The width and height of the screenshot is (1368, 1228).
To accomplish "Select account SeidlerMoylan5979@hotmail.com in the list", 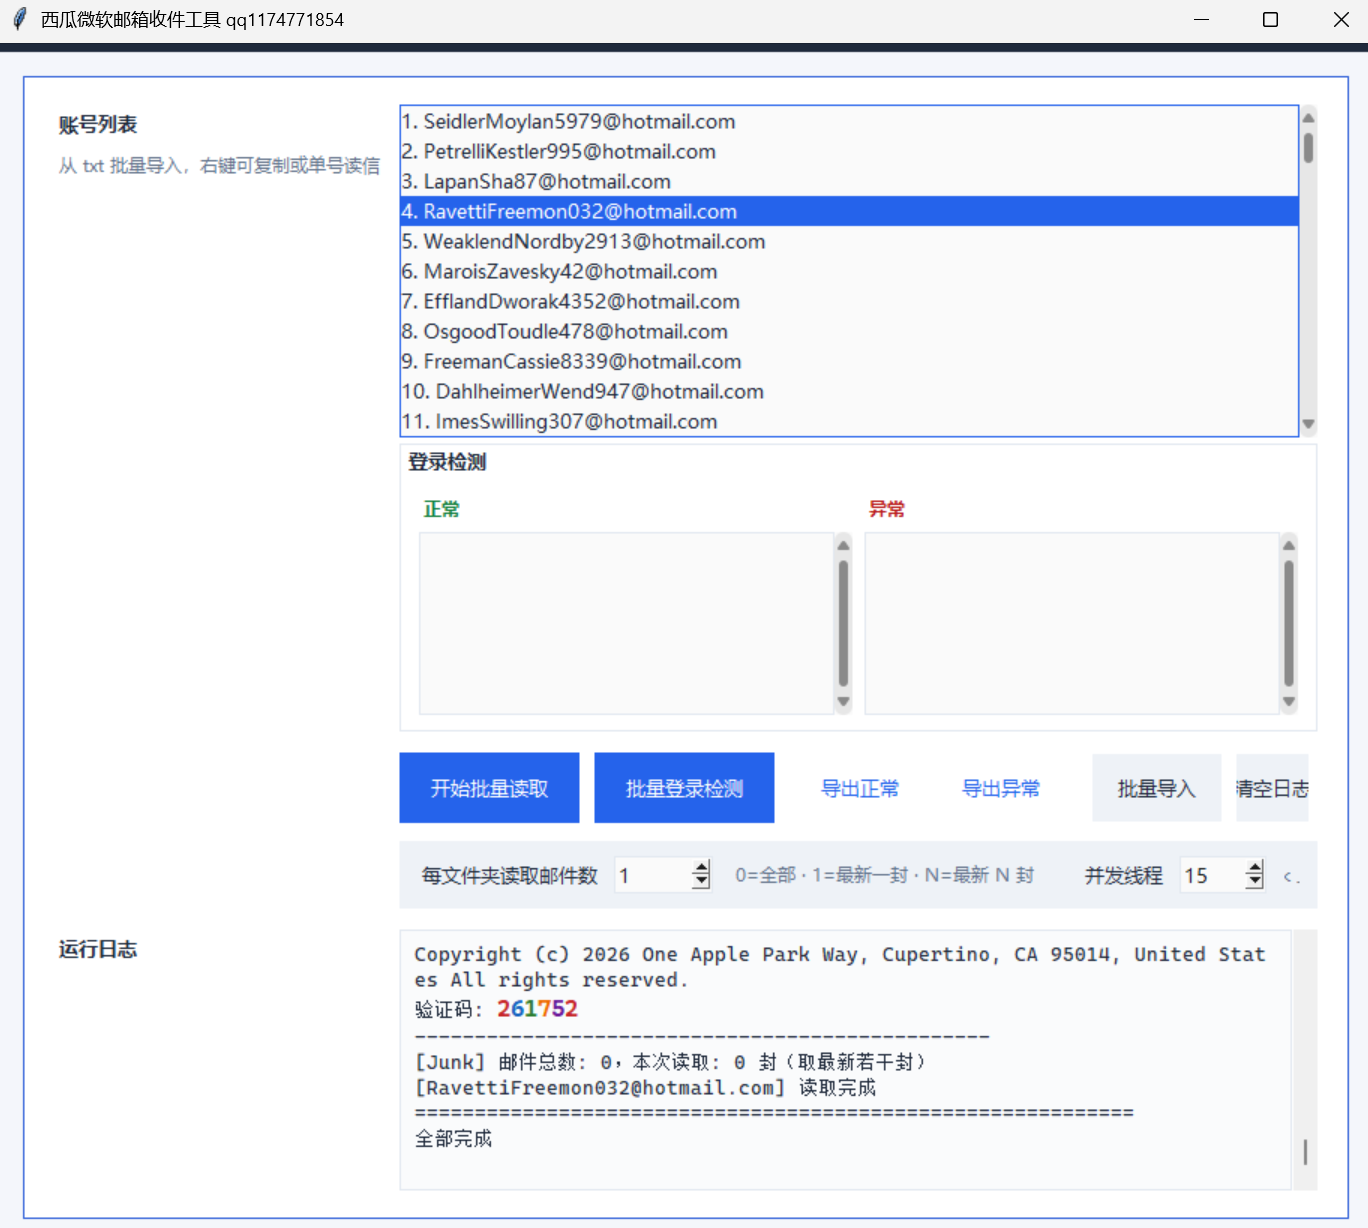I will point(567,121).
